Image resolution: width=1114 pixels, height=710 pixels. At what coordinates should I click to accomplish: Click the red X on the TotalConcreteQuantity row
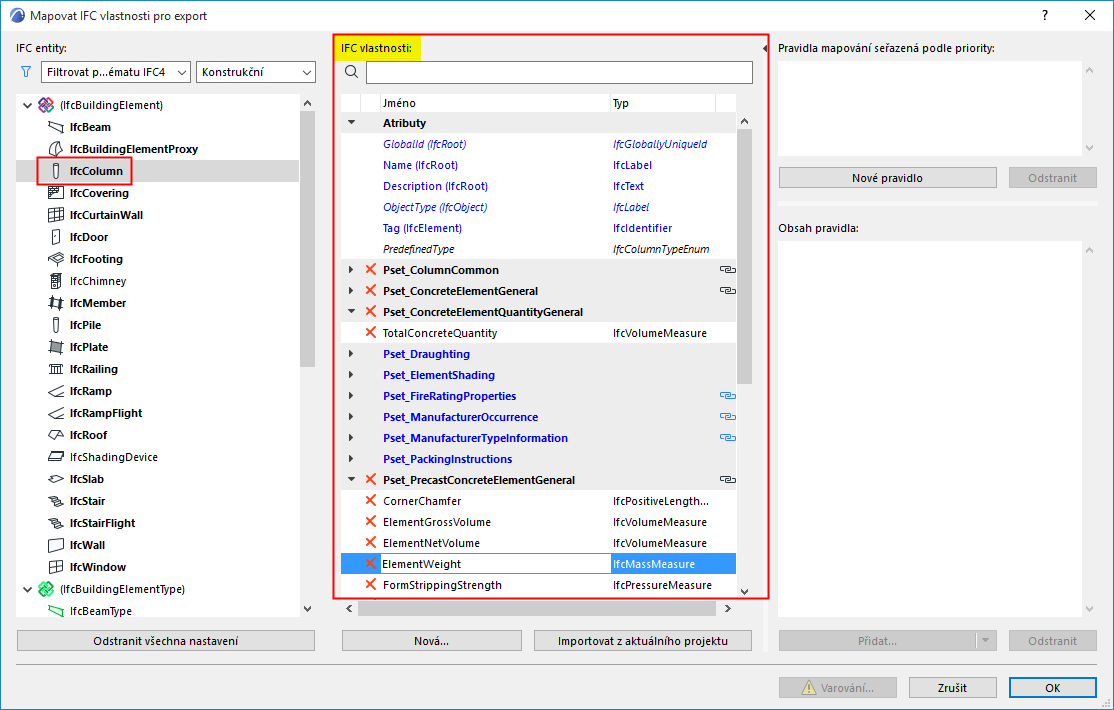(370, 332)
